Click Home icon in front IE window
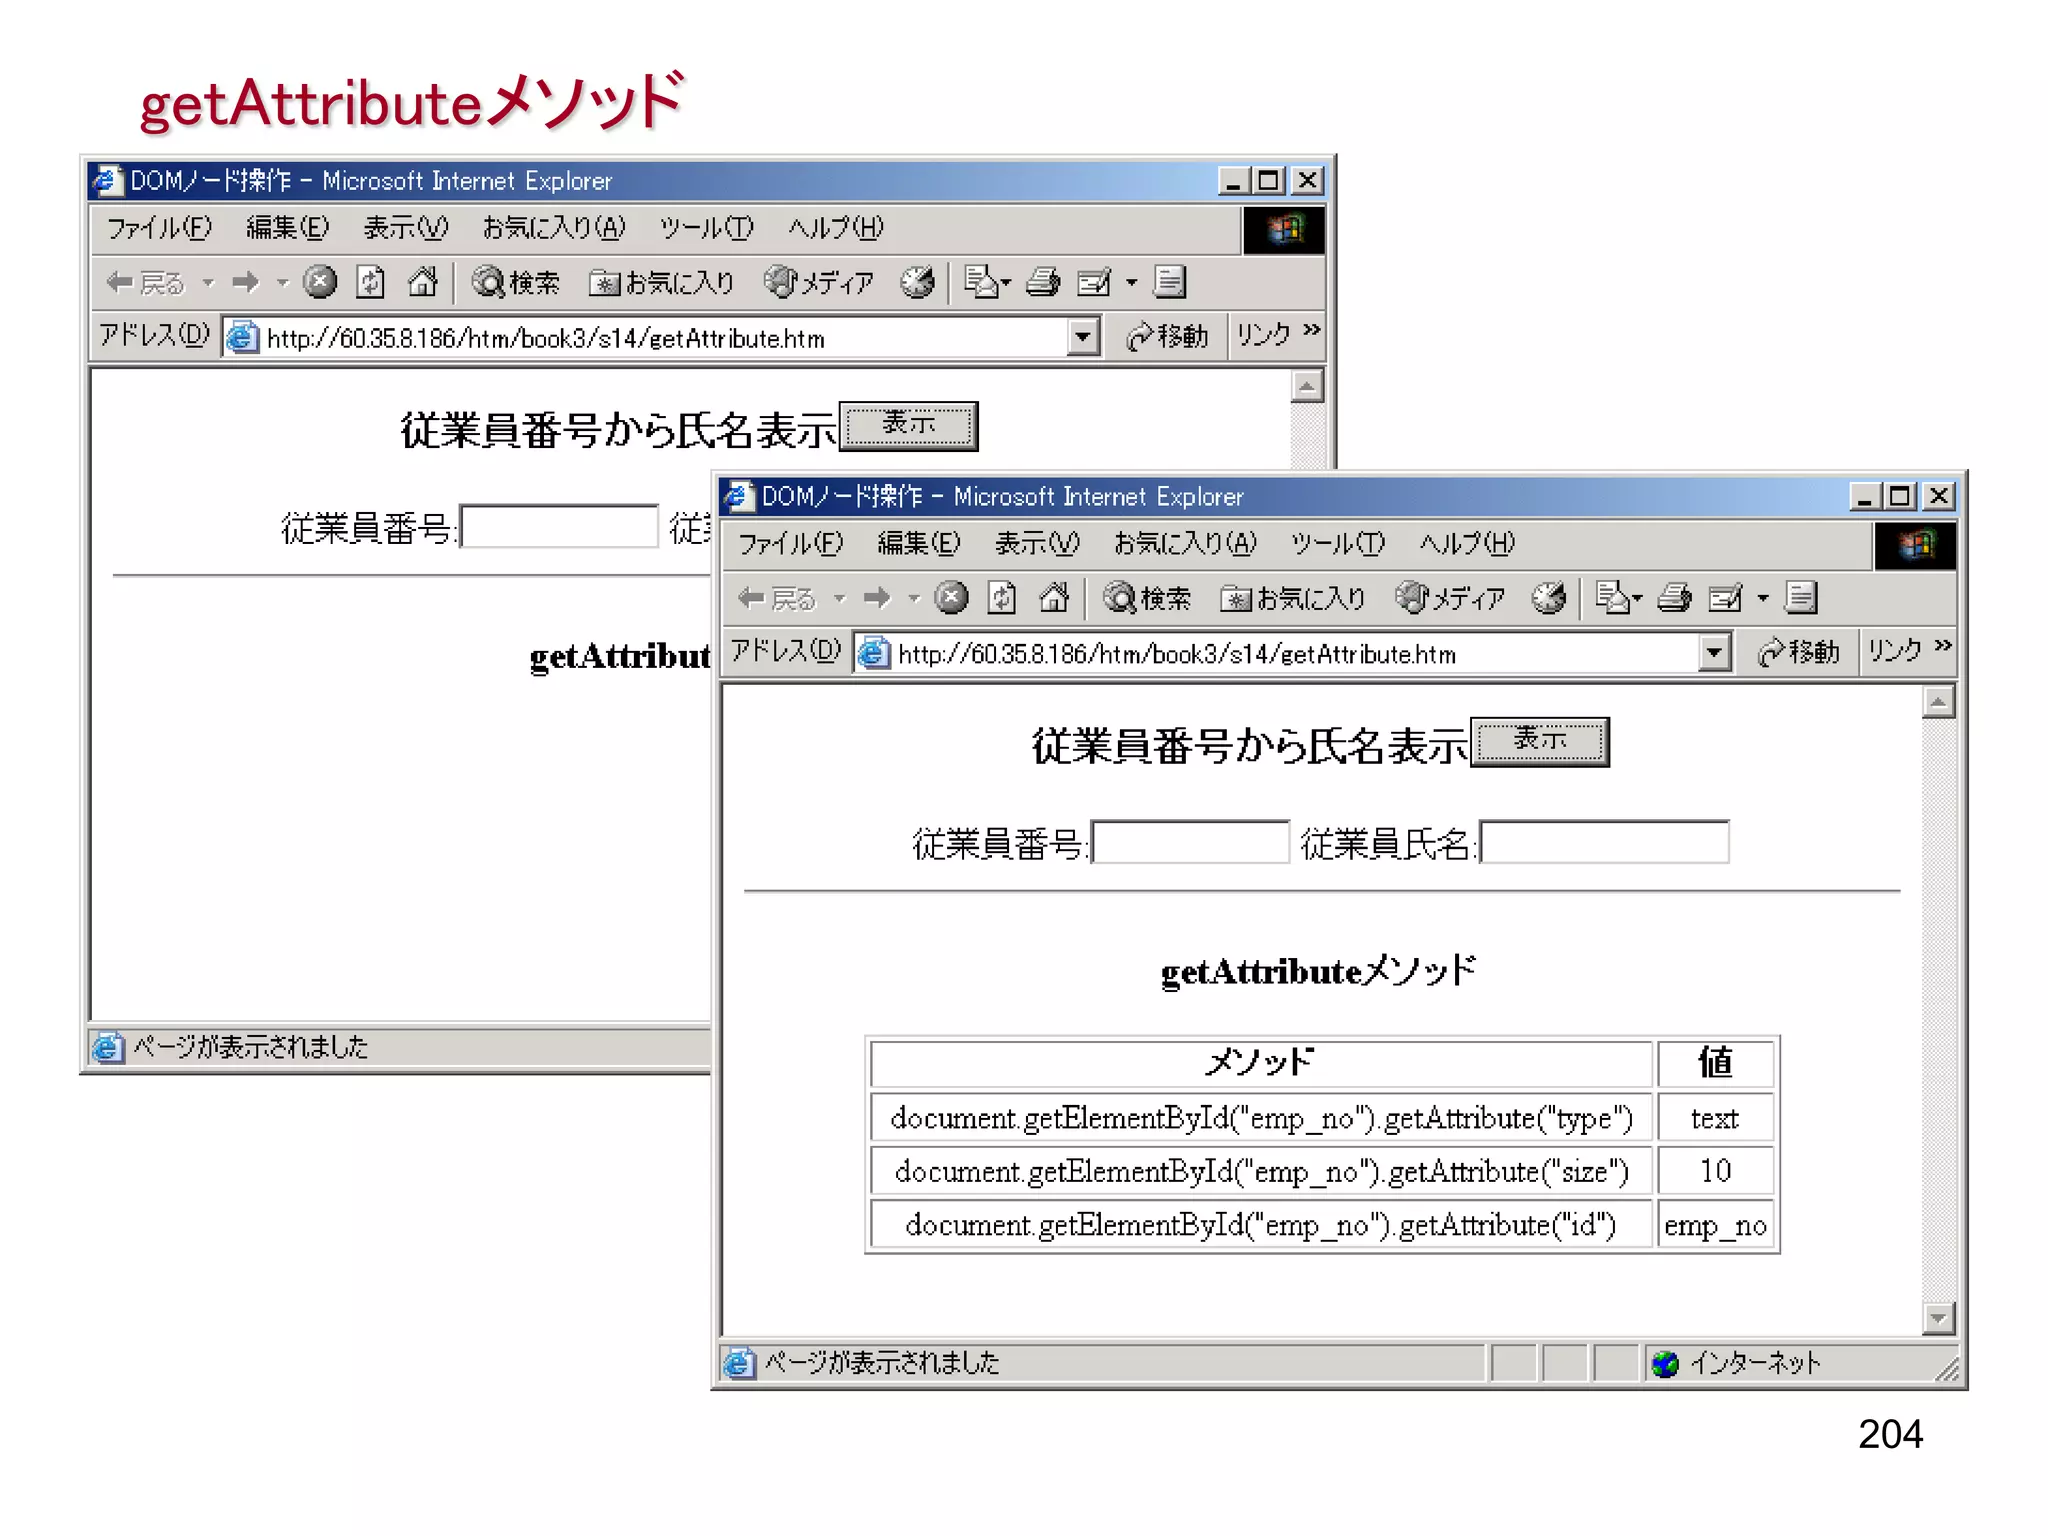 coord(1054,598)
